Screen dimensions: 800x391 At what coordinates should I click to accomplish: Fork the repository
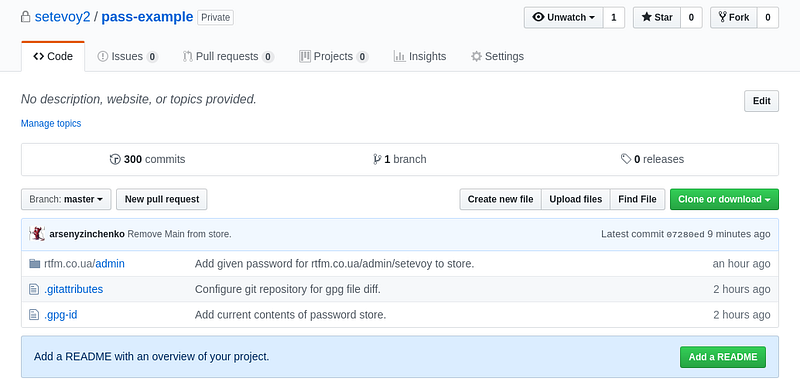click(x=734, y=17)
